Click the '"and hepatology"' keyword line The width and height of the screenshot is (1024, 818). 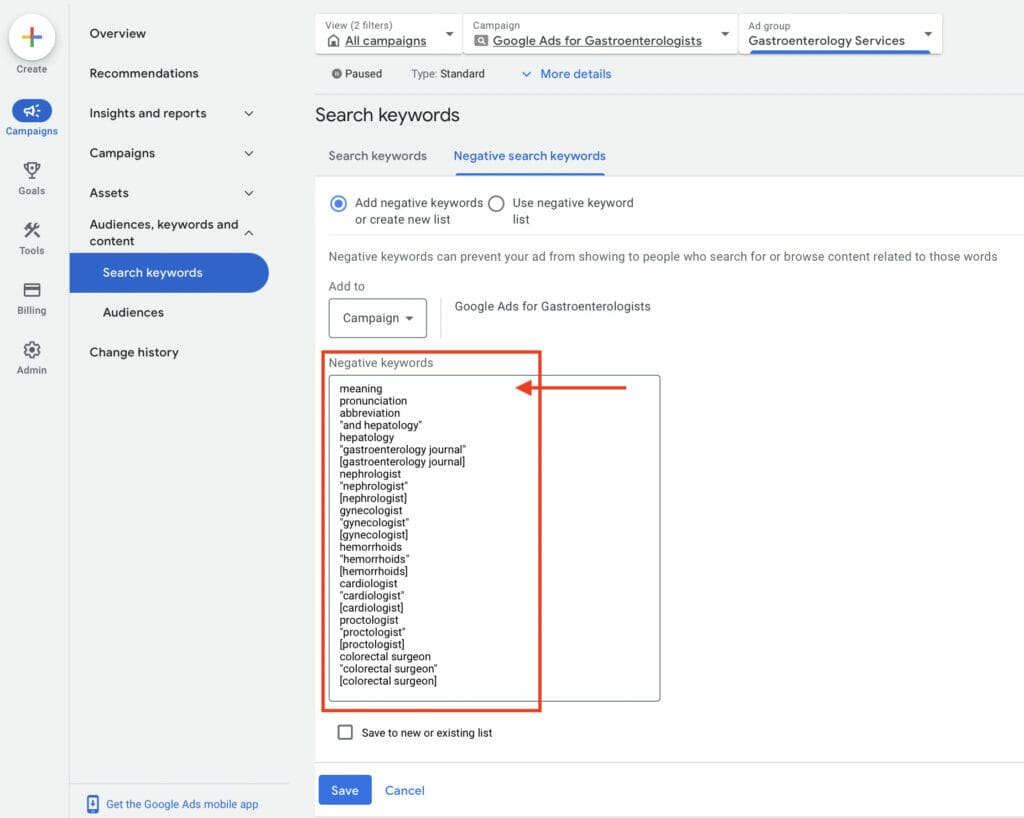click(380, 425)
